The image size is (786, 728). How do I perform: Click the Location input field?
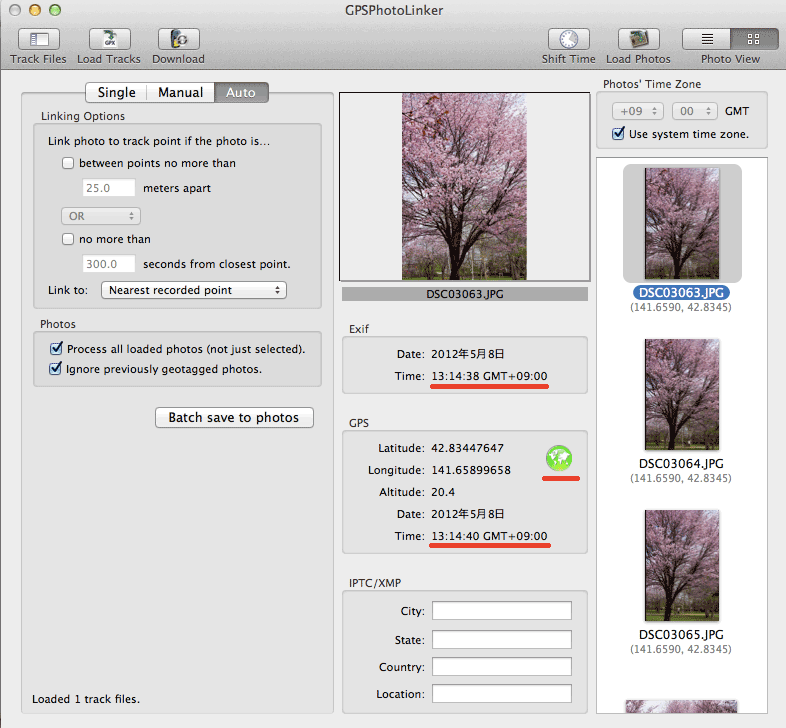coord(502,694)
